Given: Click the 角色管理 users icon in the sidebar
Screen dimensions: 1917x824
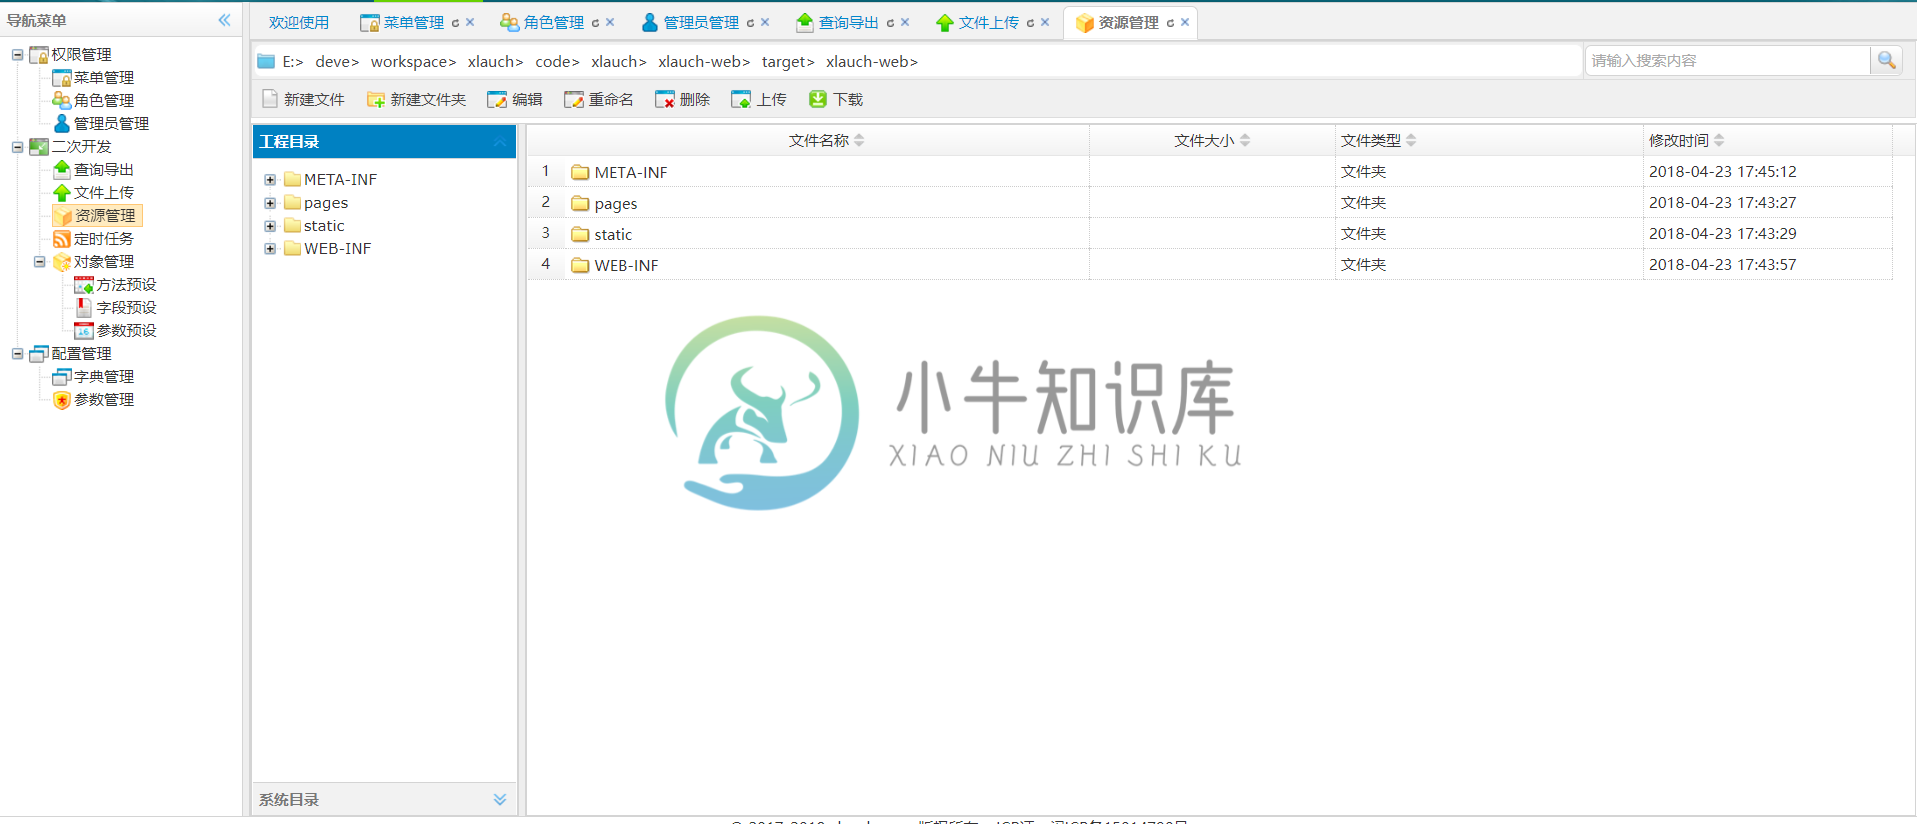Looking at the screenshot, I should coord(62,100).
